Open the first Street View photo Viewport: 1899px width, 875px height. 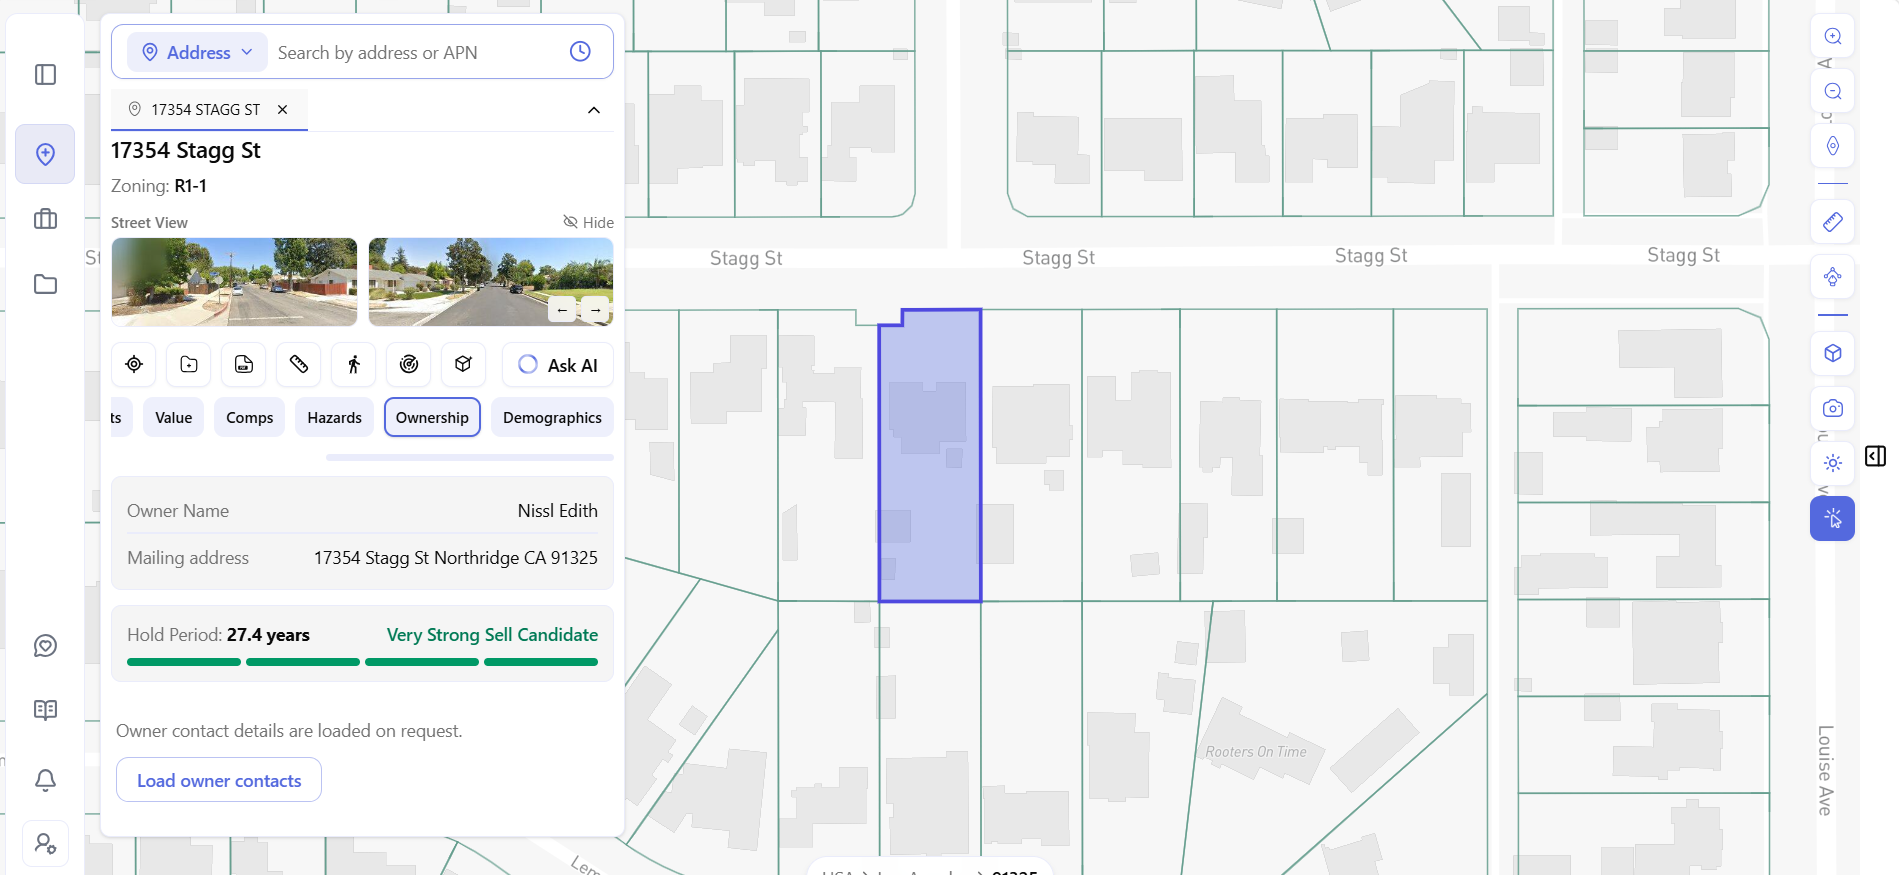[x=234, y=282]
